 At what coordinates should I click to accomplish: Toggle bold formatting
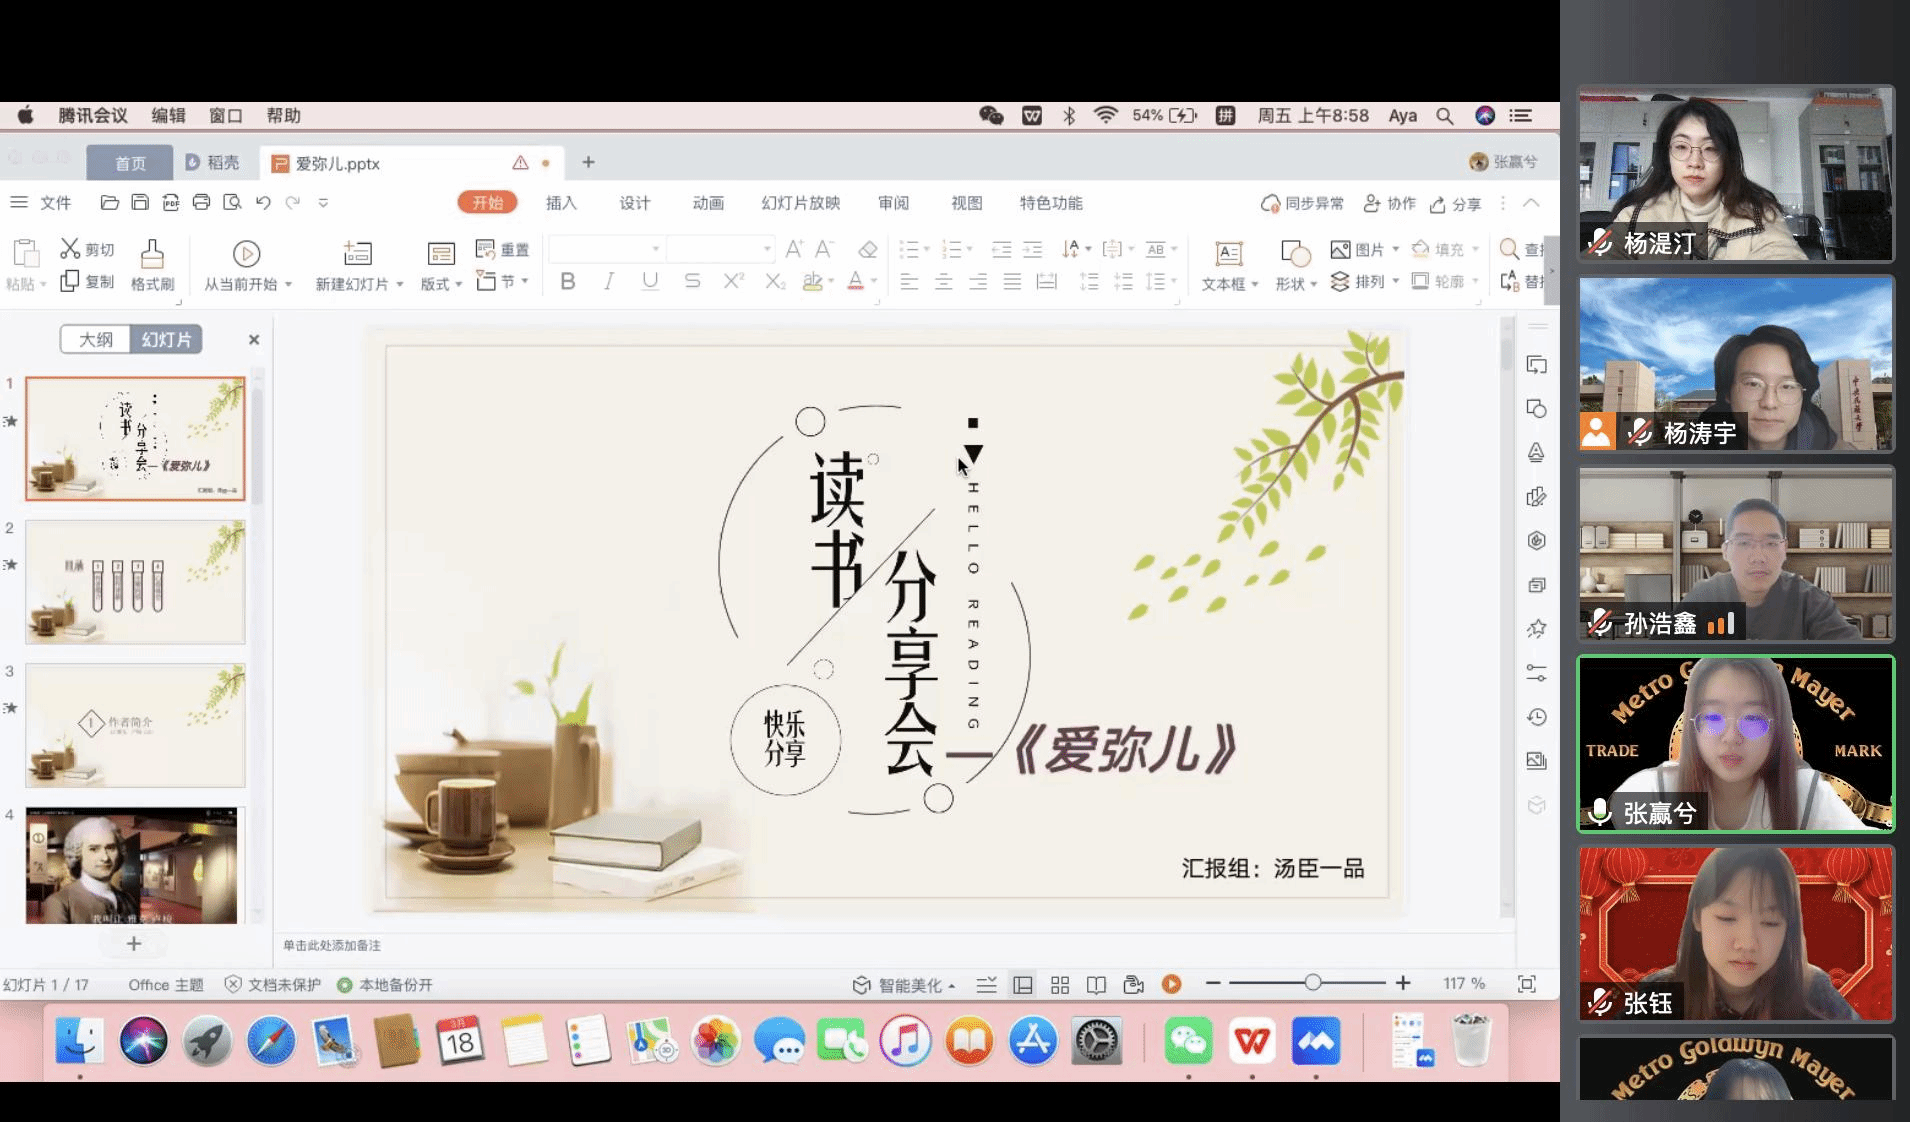(x=568, y=282)
